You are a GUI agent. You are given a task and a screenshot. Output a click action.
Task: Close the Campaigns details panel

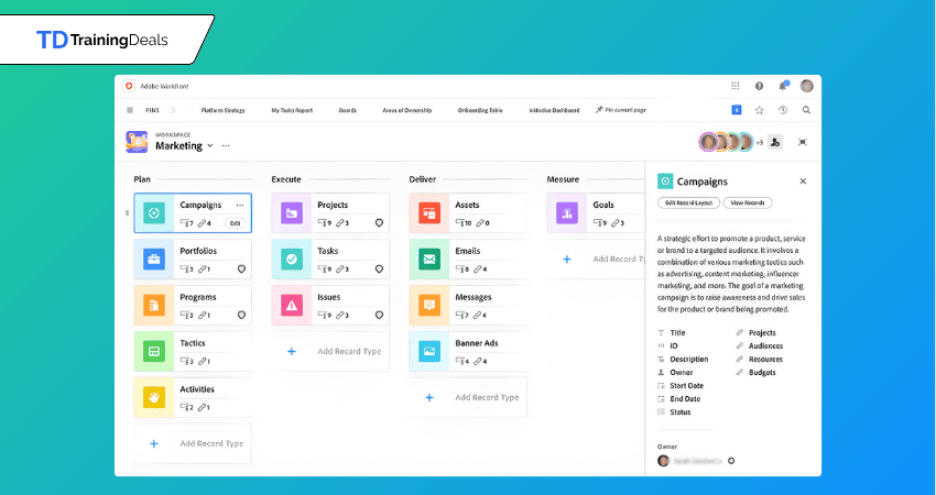click(x=803, y=181)
